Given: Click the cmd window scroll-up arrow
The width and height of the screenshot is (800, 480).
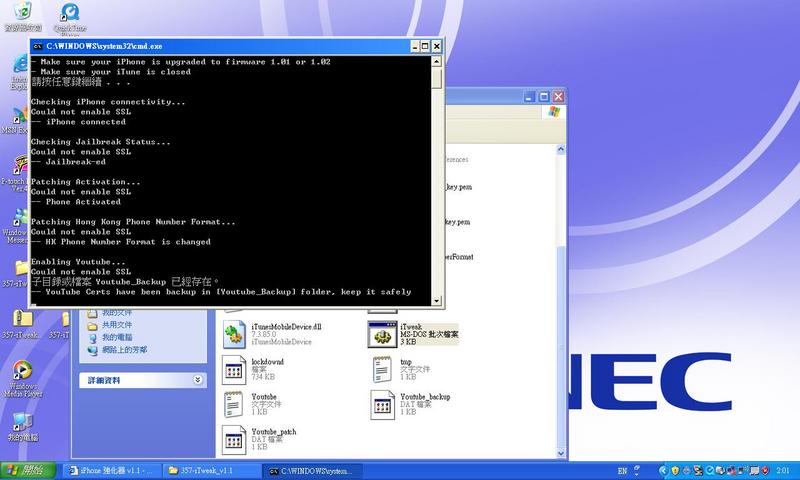Looking at the screenshot, I should pos(436,61).
